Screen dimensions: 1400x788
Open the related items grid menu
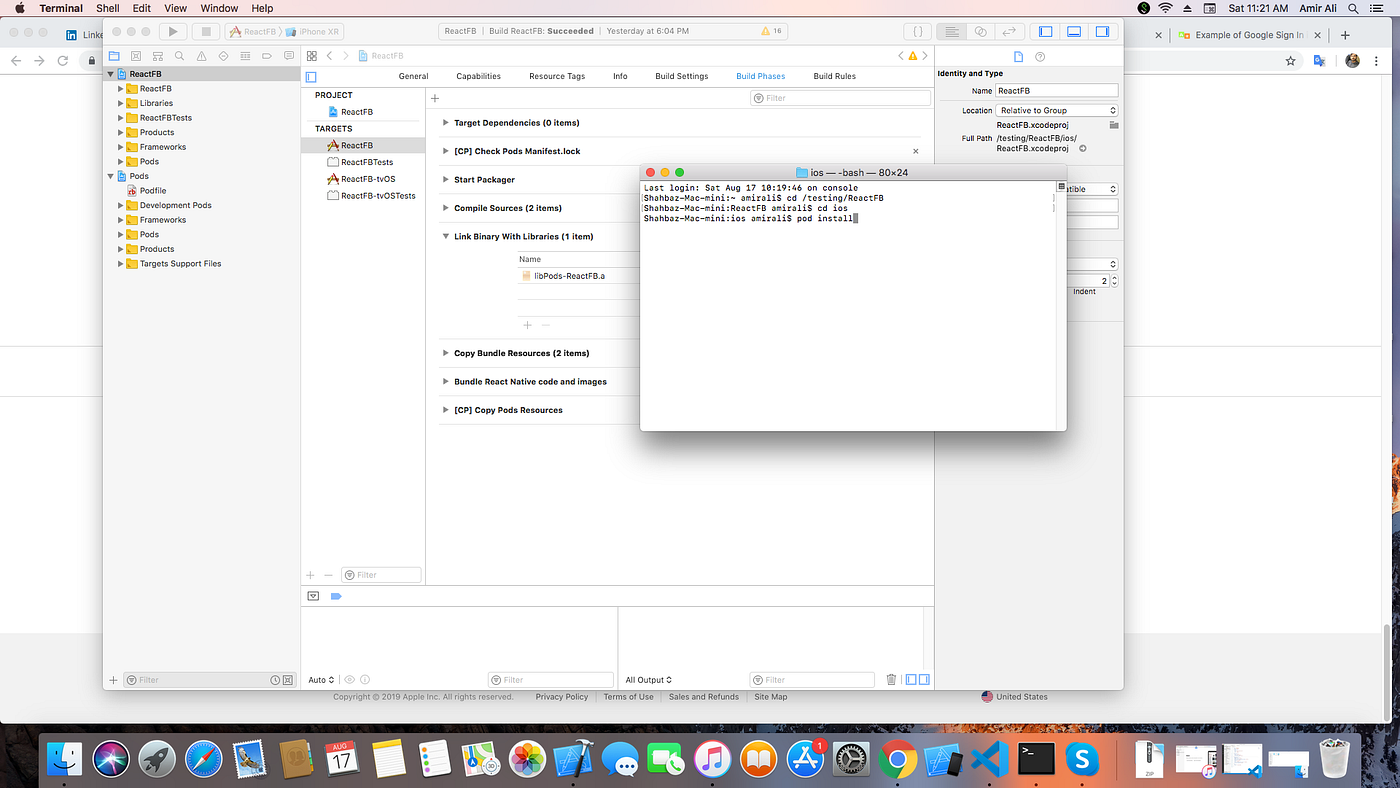312,56
